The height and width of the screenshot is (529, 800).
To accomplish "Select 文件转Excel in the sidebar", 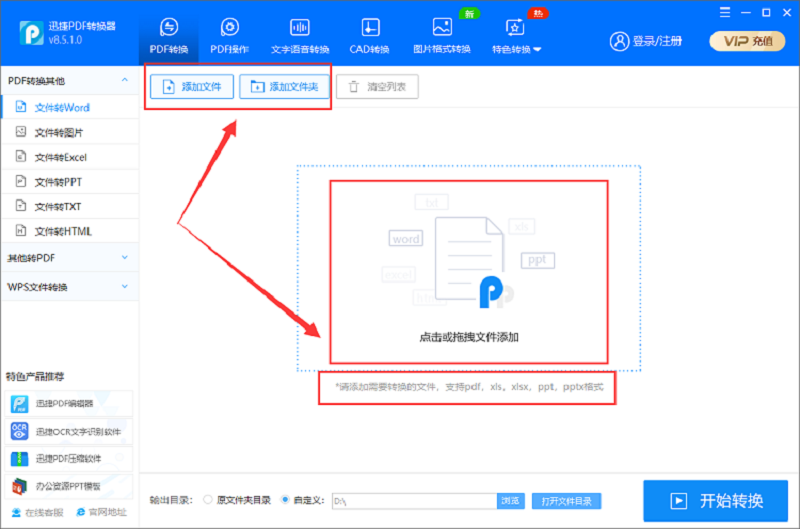I will [70, 157].
